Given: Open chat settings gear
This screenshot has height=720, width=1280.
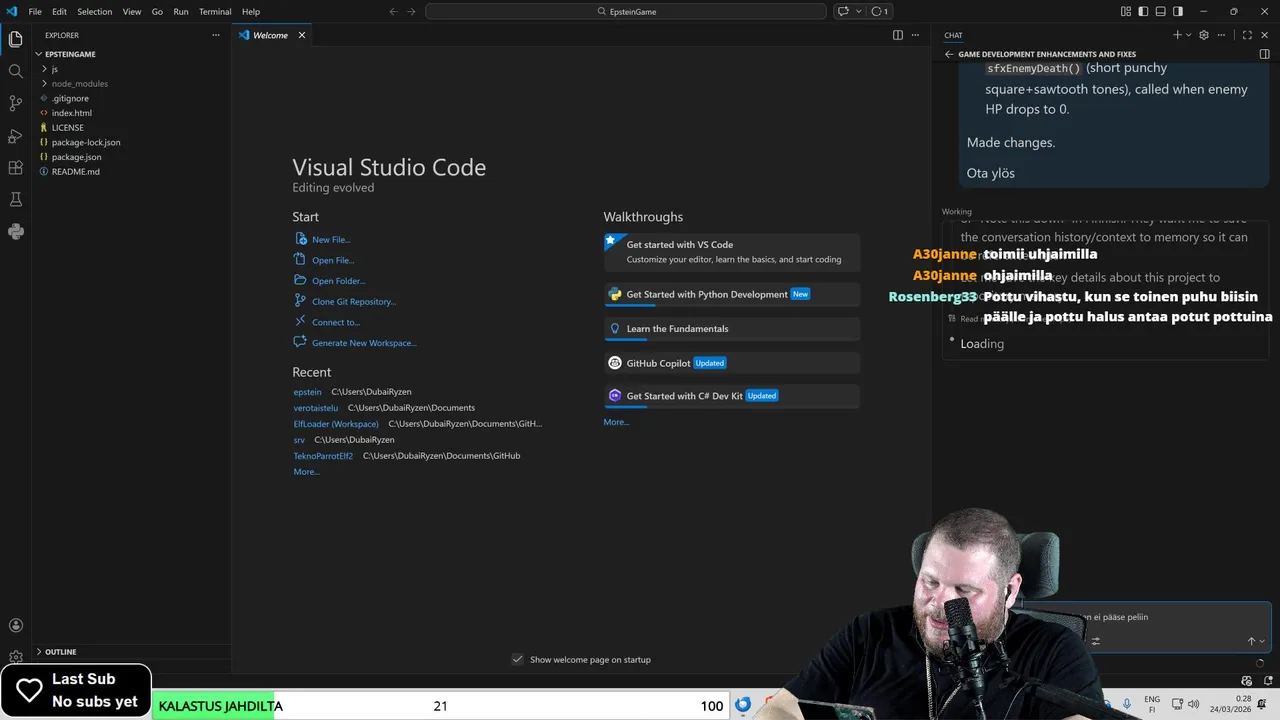Looking at the screenshot, I should click(x=1204, y=35).
